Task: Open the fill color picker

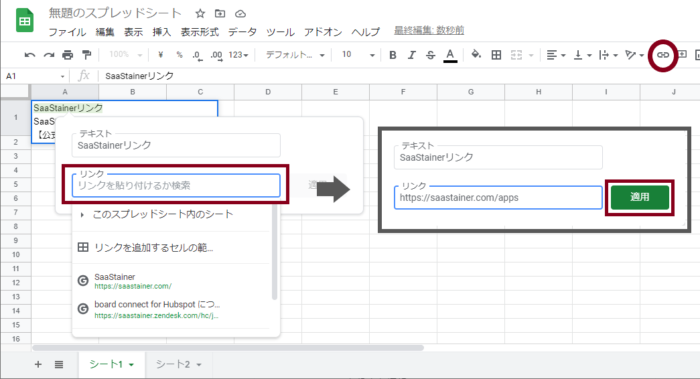Action: coord(476,55)
